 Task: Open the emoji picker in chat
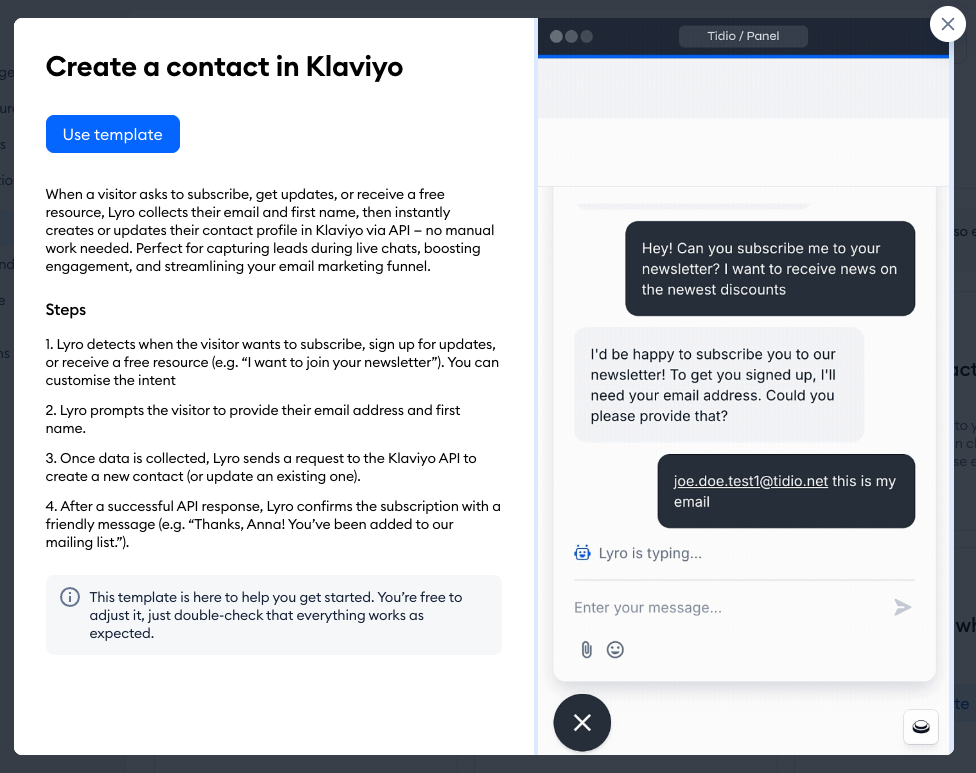coord(616,650)
